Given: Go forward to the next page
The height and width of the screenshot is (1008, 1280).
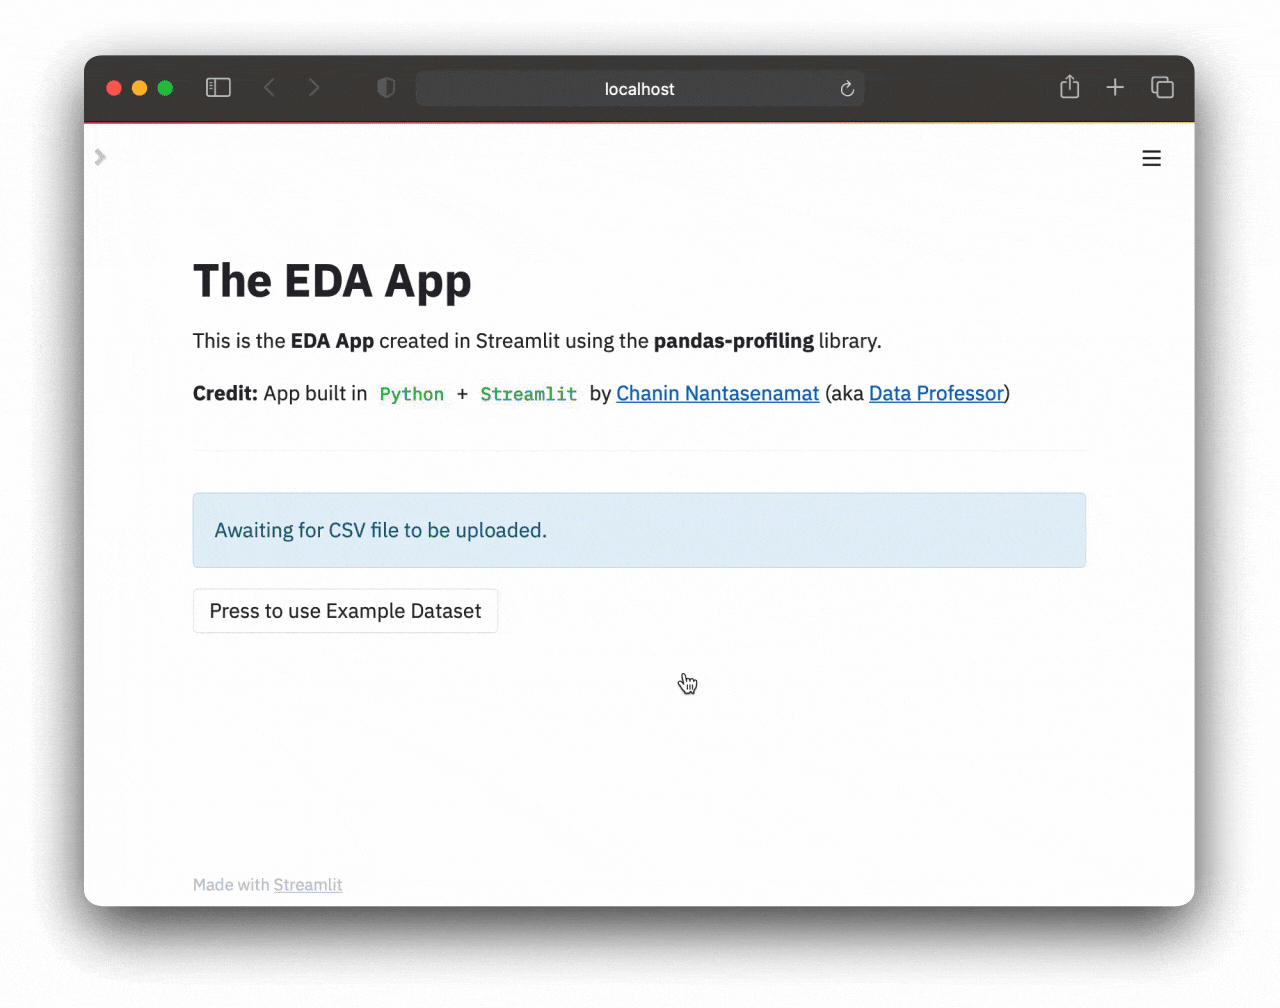Looking at the screenshot, I should pyautogui.click(x=314, y=88).
